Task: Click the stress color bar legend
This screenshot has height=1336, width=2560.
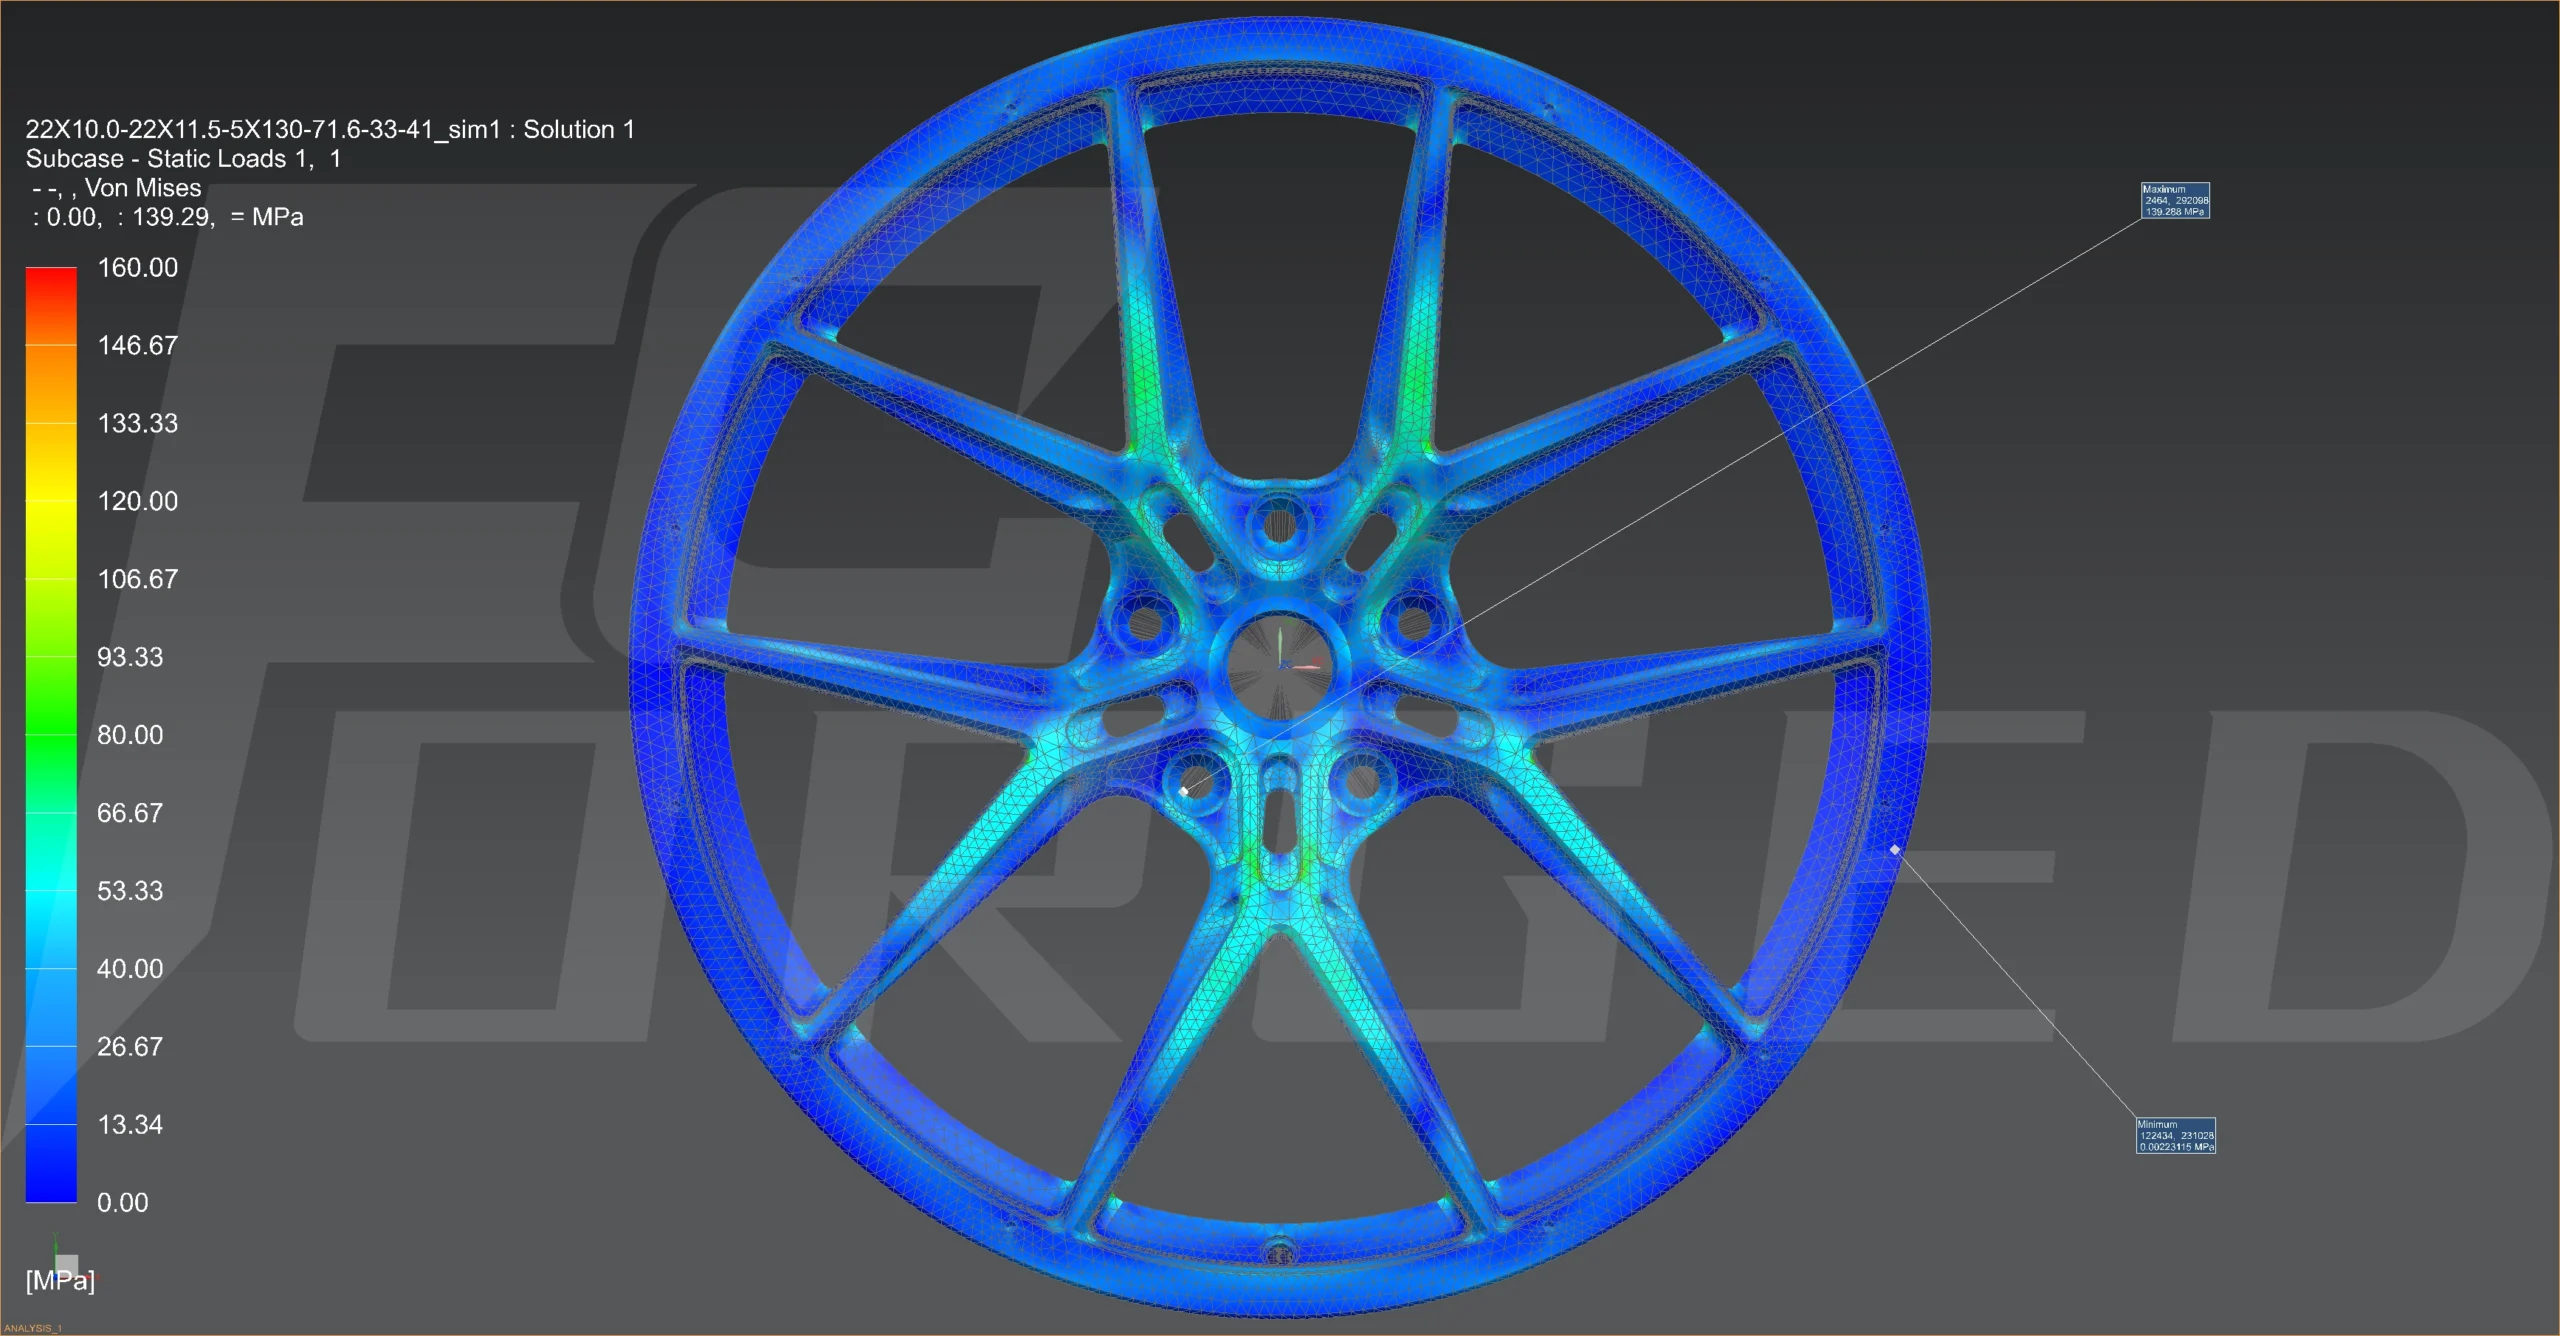Action: [x=51, y=734]
